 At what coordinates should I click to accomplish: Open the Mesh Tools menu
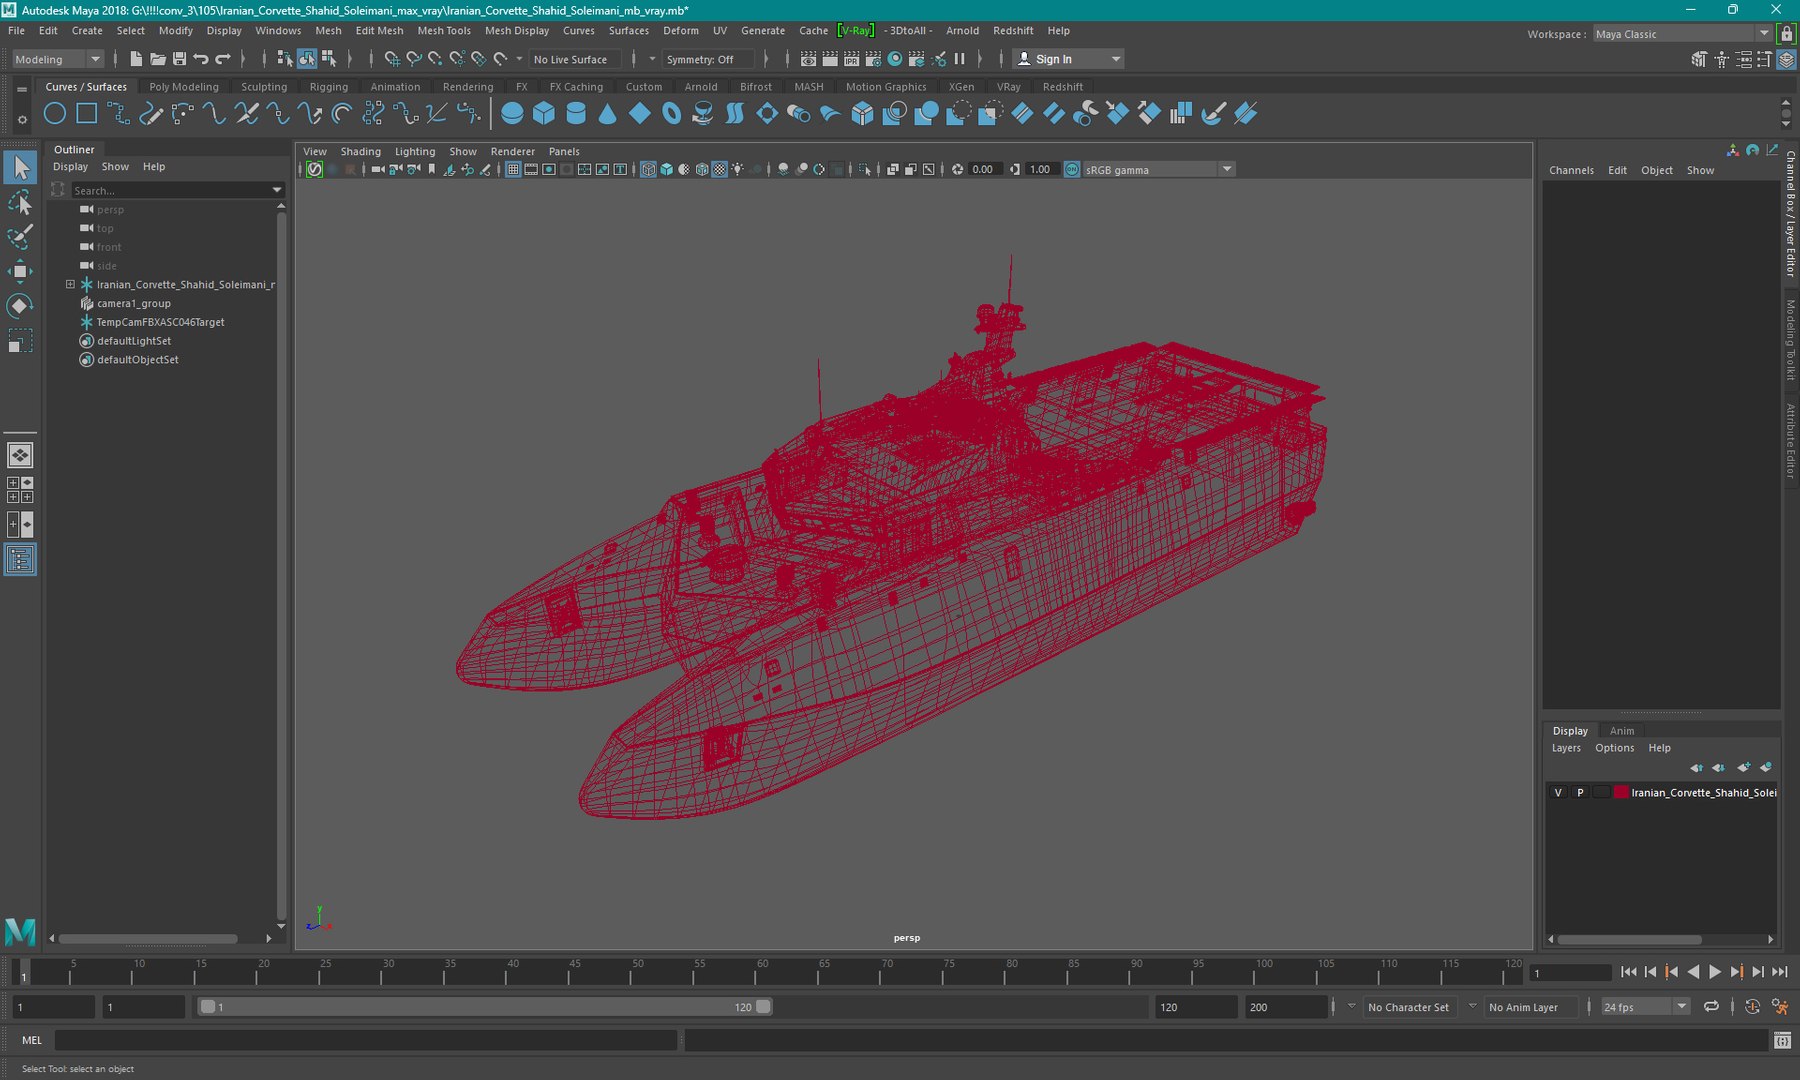(x=444, y=31)
